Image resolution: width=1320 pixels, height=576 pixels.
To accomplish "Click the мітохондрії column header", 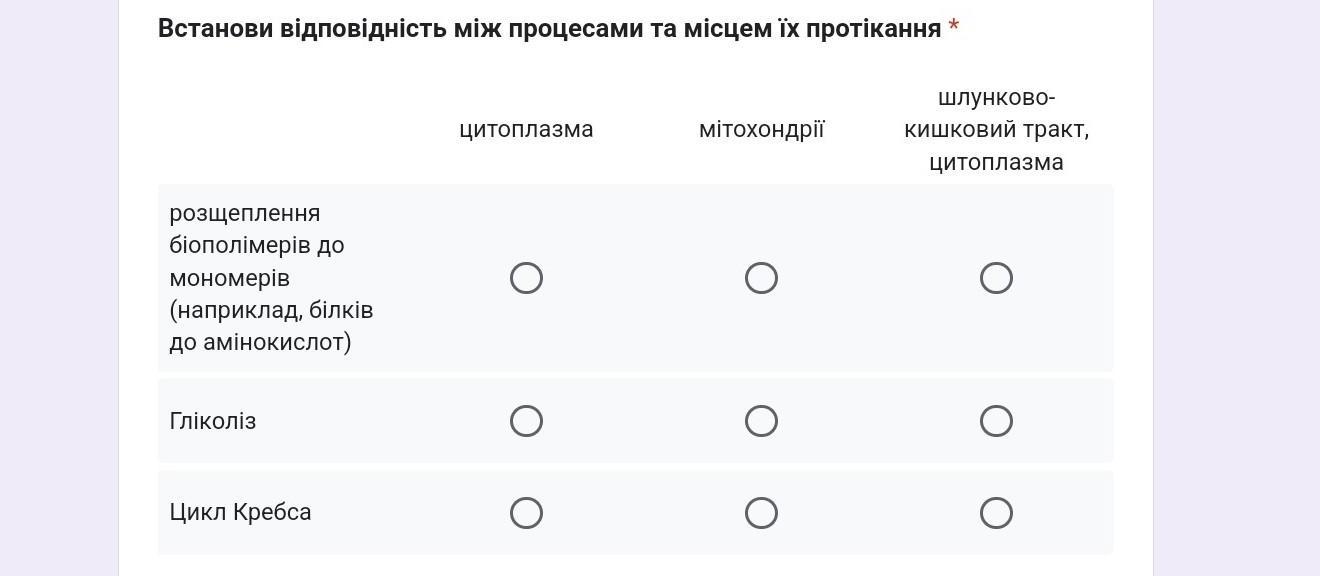I will pyautogui.click(x=761, y=130).
